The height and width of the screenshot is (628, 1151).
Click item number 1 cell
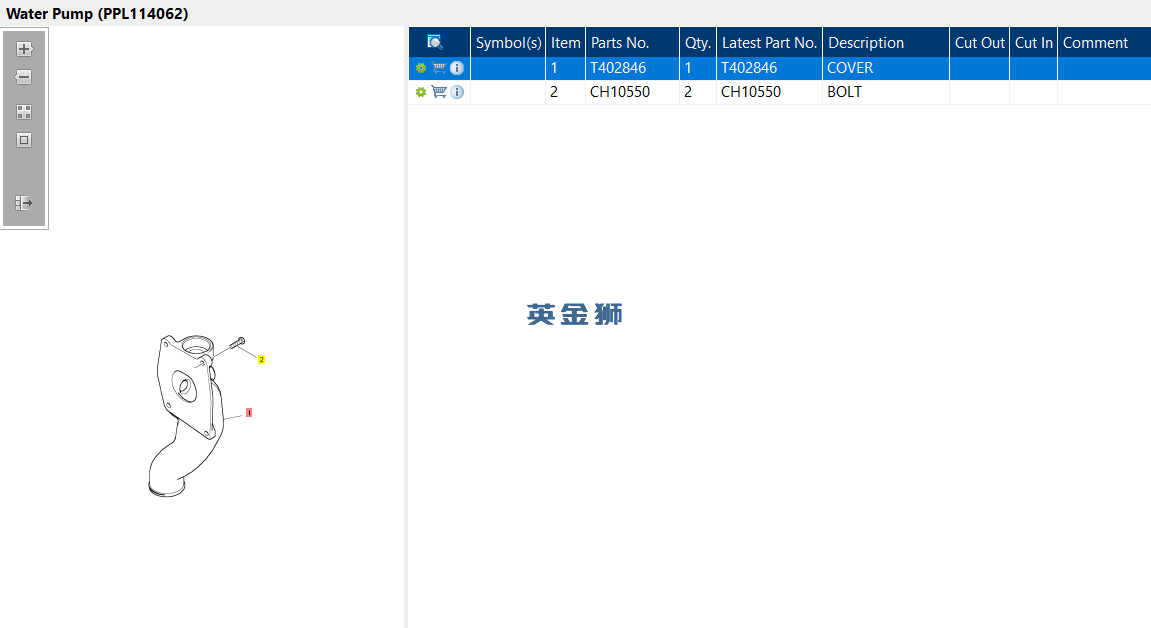tap(565, 68)
